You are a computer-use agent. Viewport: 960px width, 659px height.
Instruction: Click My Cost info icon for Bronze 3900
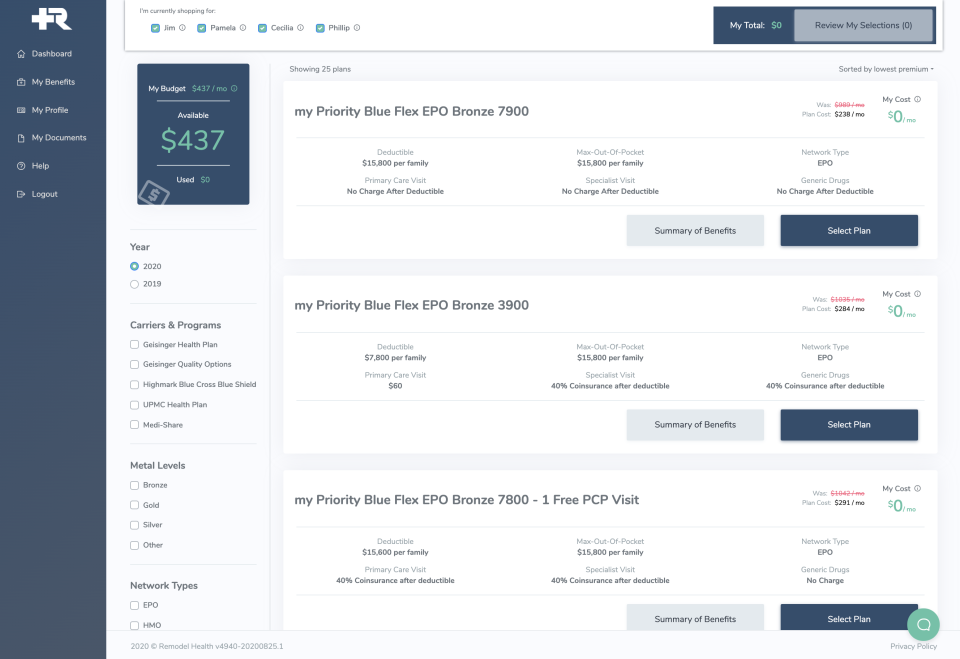tap(918, 294)
